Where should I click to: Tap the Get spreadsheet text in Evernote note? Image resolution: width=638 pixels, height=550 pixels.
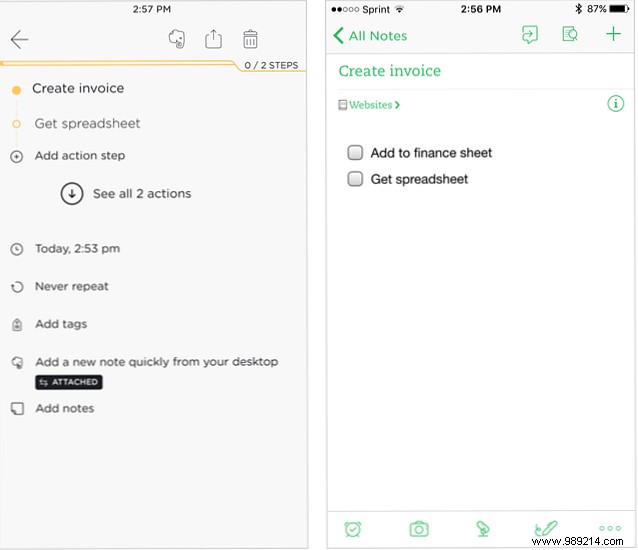pyautogui.click(x=419, y=179)
